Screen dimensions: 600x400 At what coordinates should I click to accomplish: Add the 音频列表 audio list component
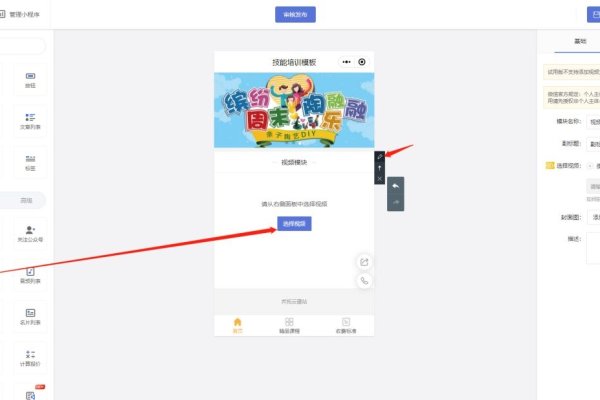pyautogui.click(x=31, y=275)
